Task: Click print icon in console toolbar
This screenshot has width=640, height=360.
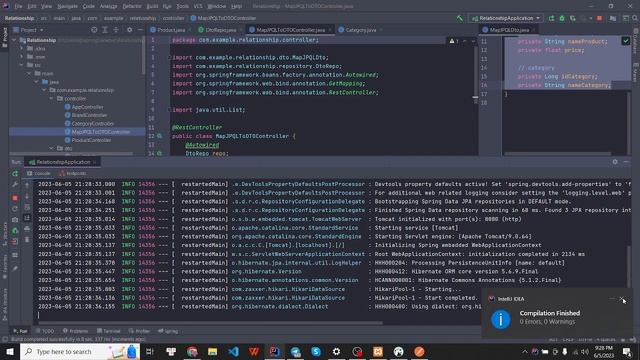Action: point(27,229)
